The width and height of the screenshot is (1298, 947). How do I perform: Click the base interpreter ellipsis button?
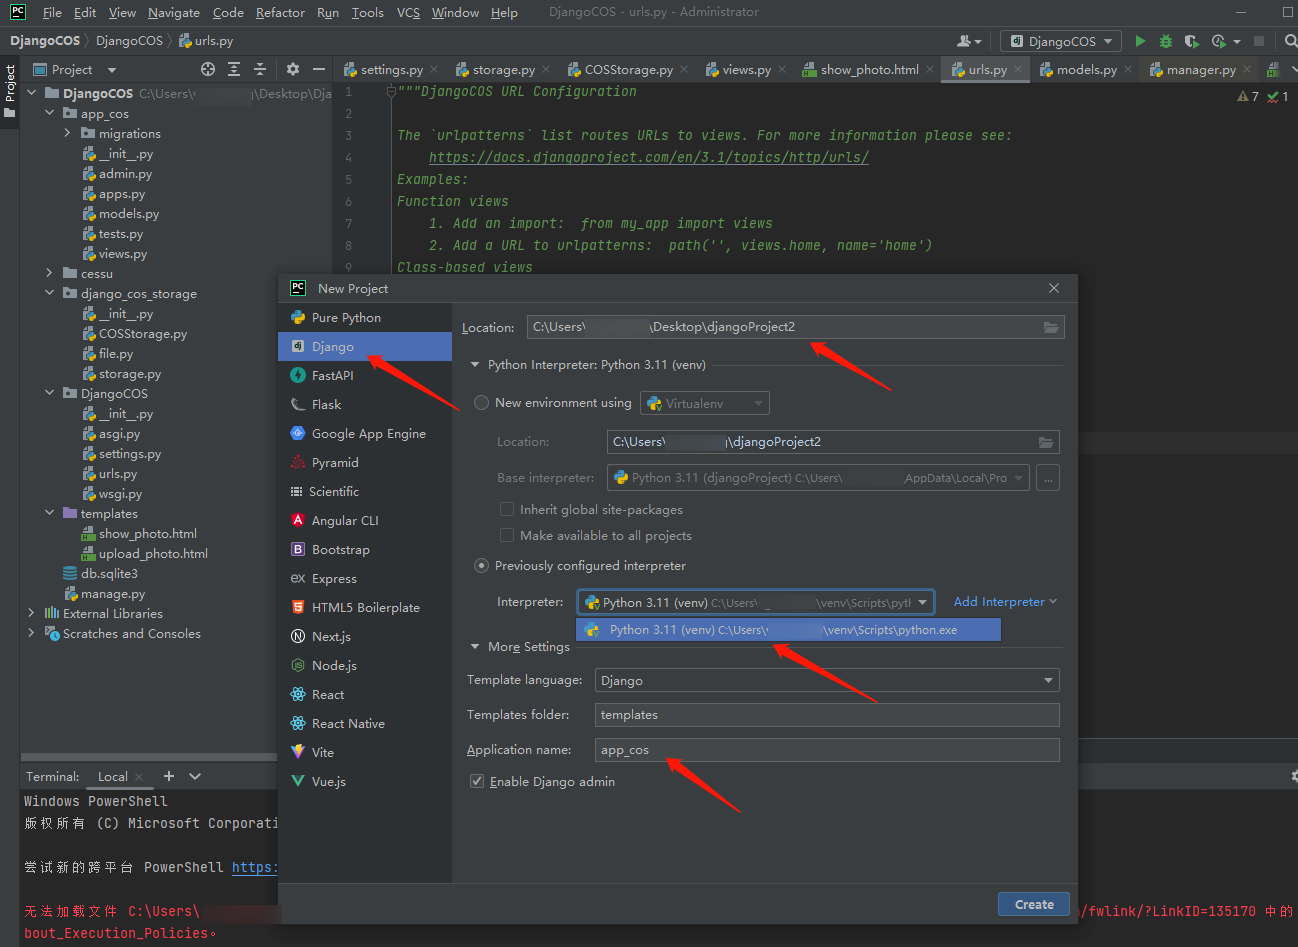click(x=1047, y=478)
